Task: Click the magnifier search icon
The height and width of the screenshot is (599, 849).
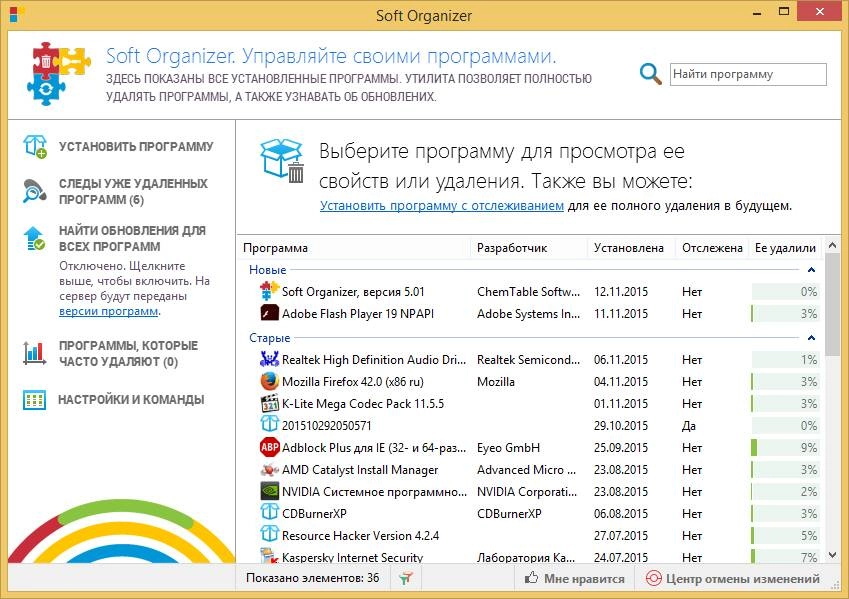Action: tap(650, 74)
